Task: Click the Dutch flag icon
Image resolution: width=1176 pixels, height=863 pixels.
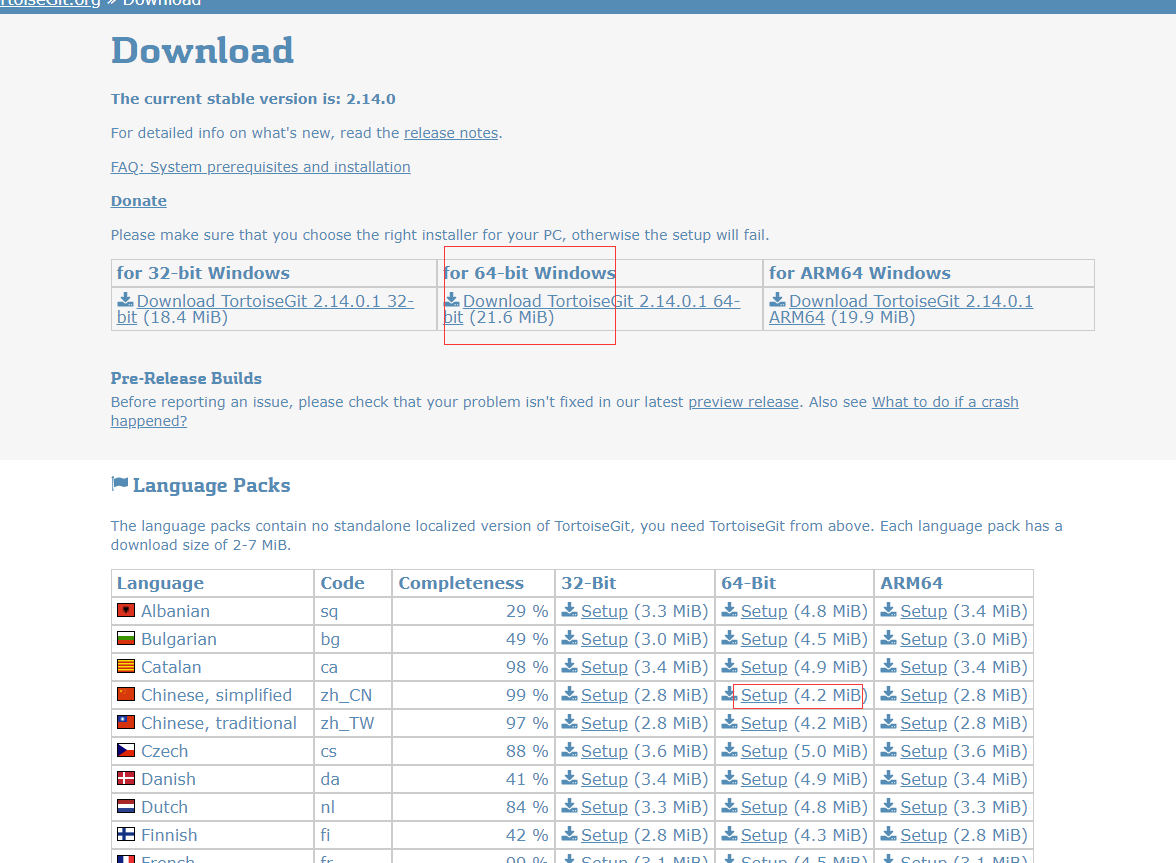Action: click(126, 807)
